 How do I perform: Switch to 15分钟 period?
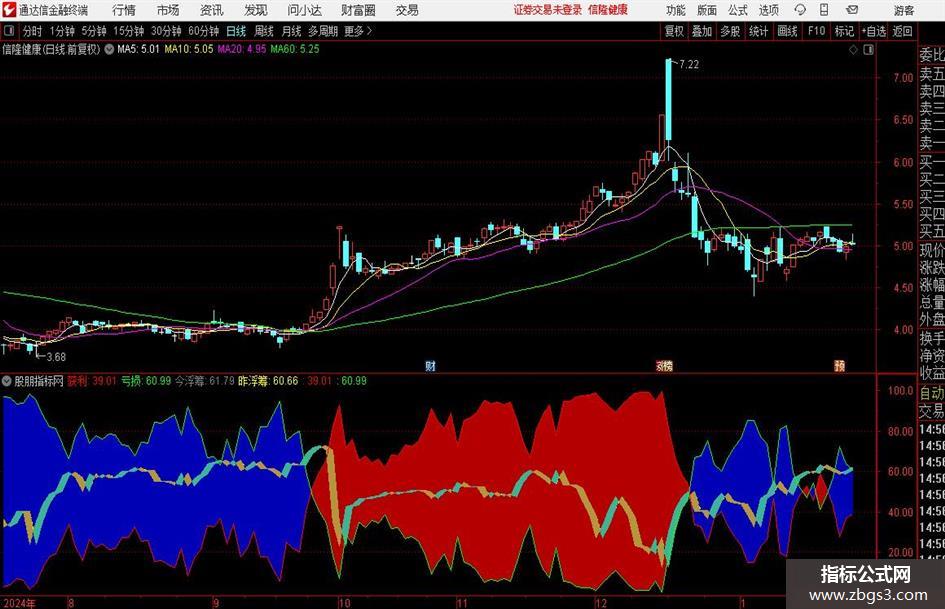click(128, 31)
